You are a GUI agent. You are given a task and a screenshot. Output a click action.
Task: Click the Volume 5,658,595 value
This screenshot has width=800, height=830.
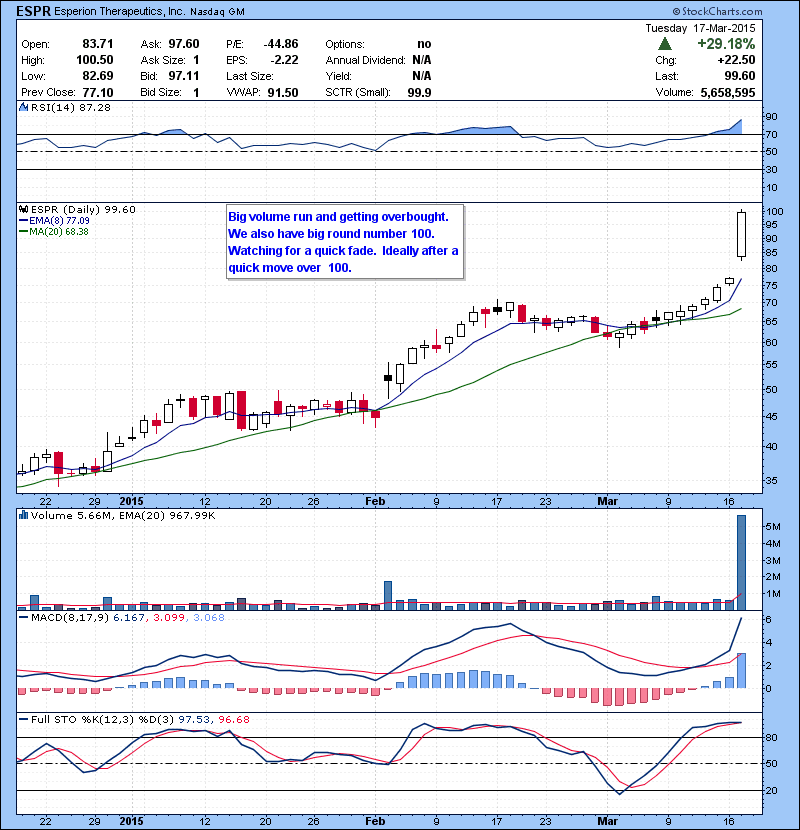coord(727,93)
